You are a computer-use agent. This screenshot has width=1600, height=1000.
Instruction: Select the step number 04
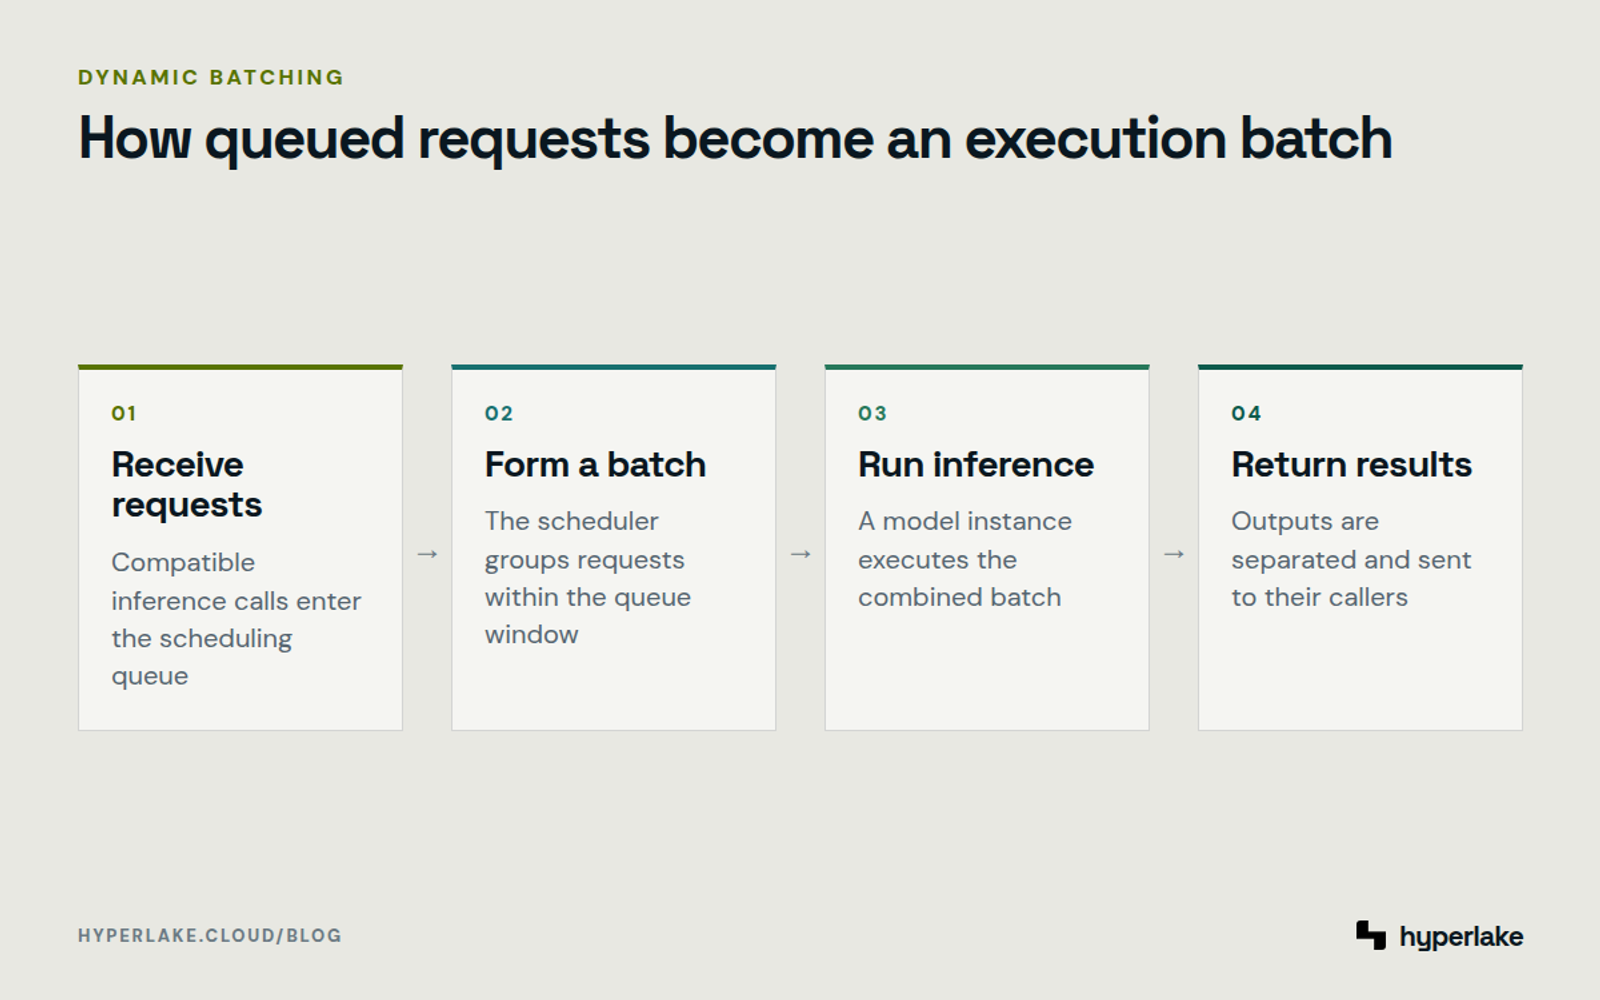tap(1246, 413)
